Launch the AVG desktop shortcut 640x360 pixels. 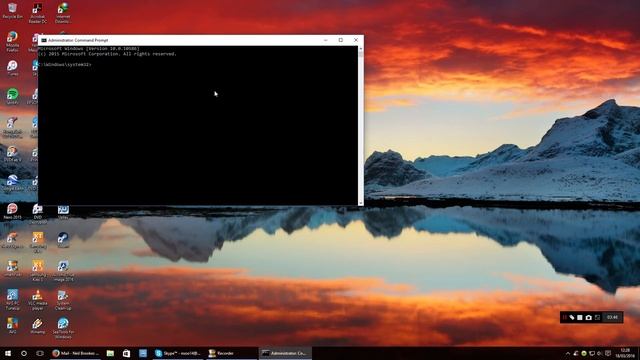click(x=12, y=327)
